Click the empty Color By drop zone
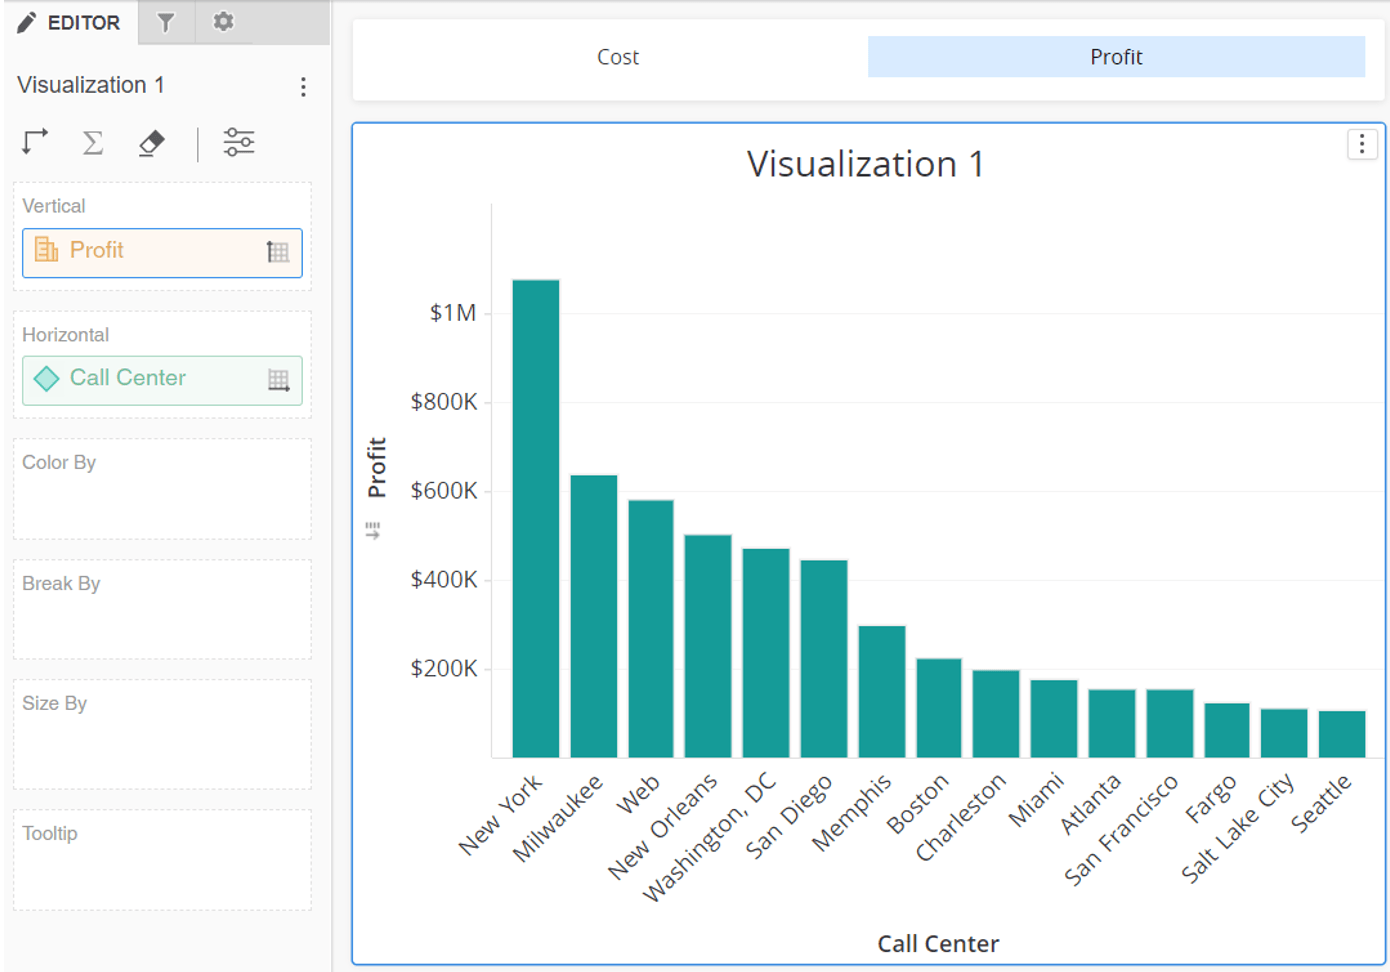 click(162, 489)
